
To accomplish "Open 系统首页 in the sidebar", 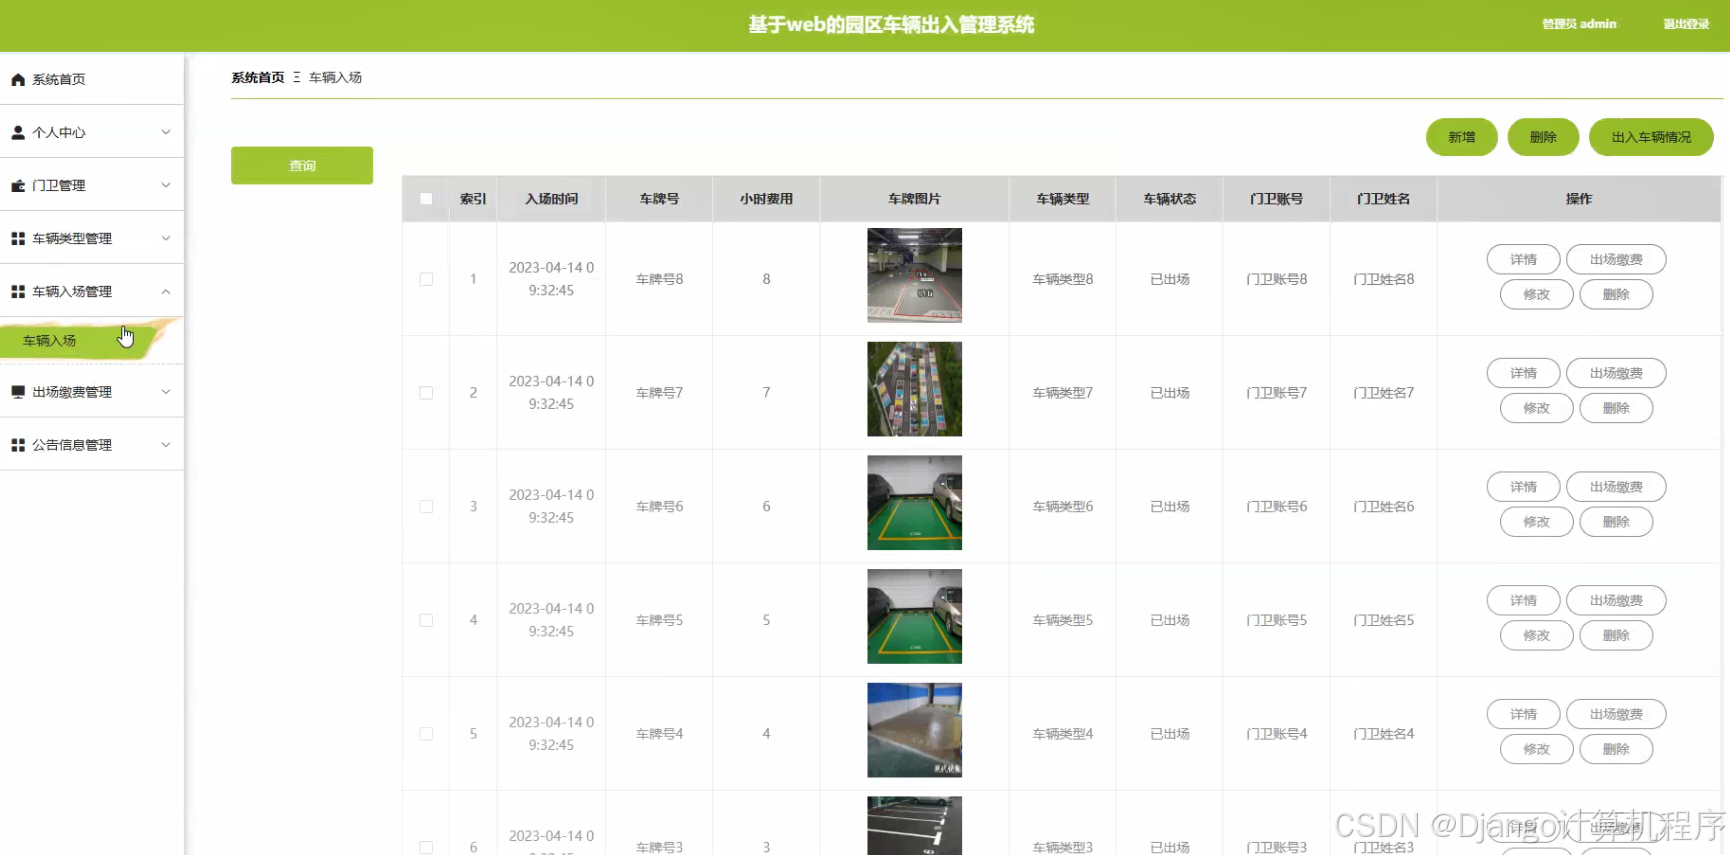I will point(92,79).
